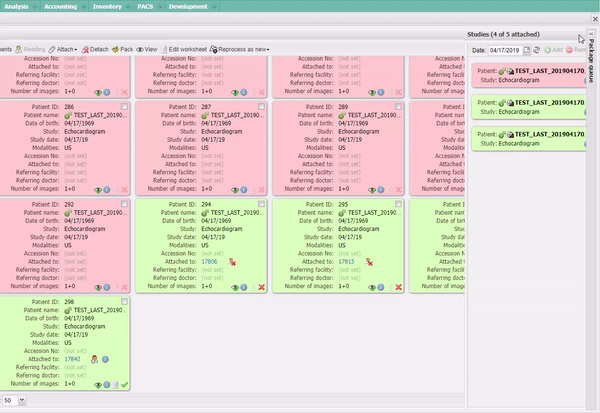The image size is (600, 413).
Task: Click refresh icon in Studies panel
Action: coord(537,50)
